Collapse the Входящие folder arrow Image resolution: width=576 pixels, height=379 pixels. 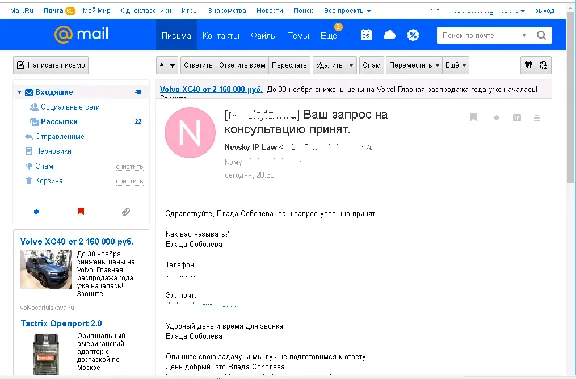pyautogui.click(x=19, y=92)
